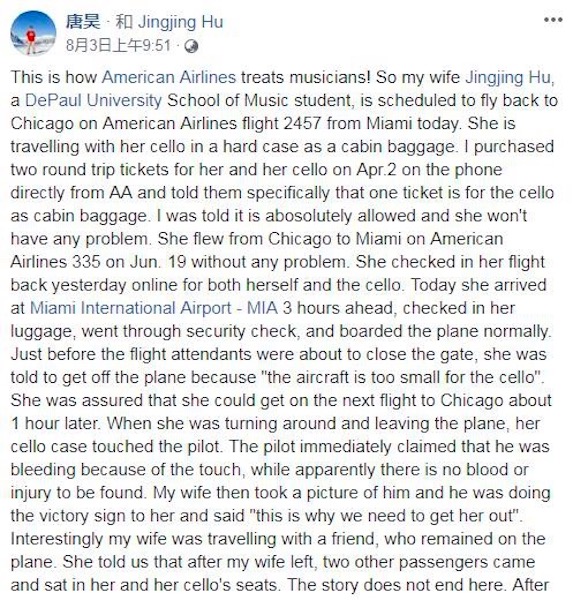Follow the American Airlines page link

click(169, 77)
